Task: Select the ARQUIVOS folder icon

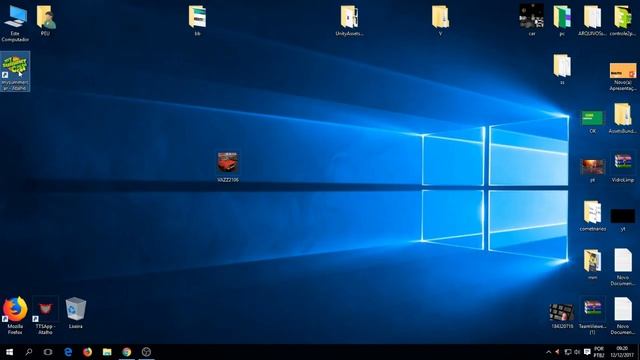Action: click(592, 20)
